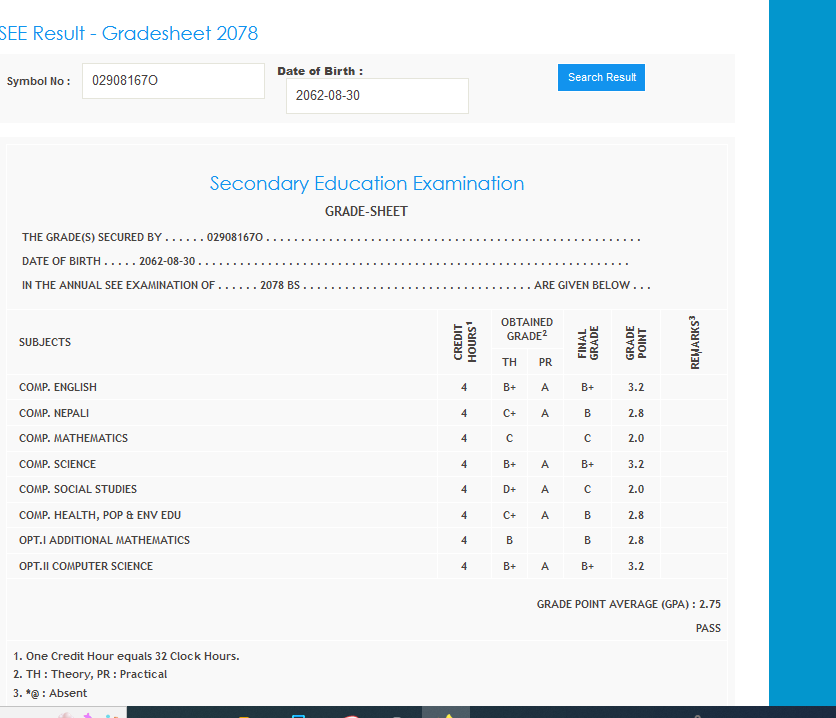Select the COMP. MATHEMATICS subject row
Image resolution: width=836 pixels, height=718 pixels.
pos(73,438)
